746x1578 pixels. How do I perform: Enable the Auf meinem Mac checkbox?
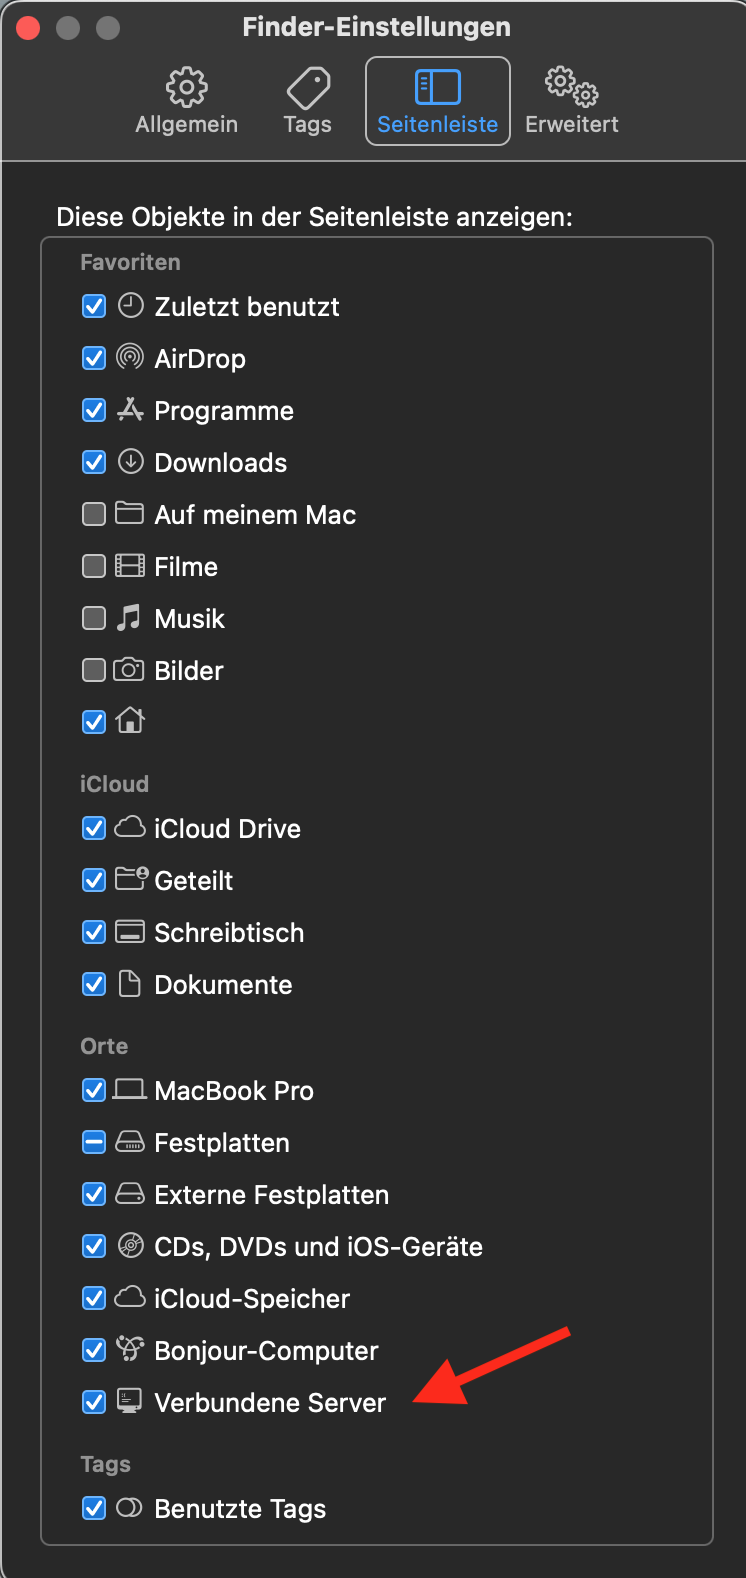(94, 514)
